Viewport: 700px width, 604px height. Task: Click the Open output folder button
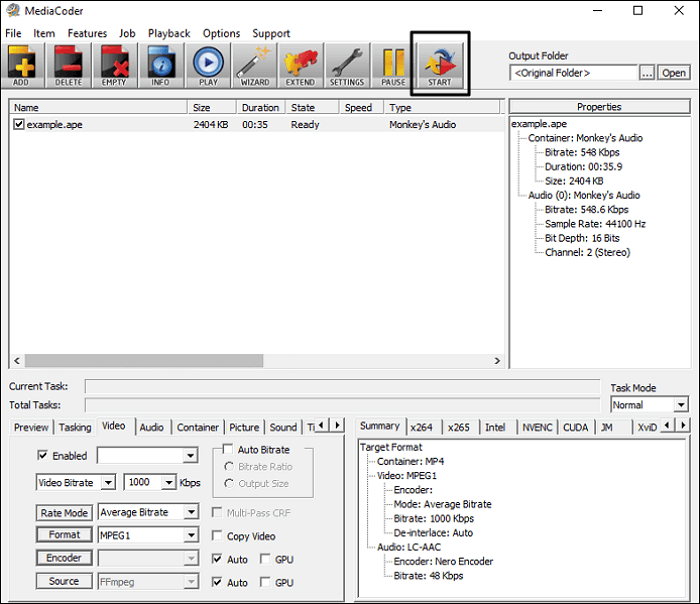(674, 73)
